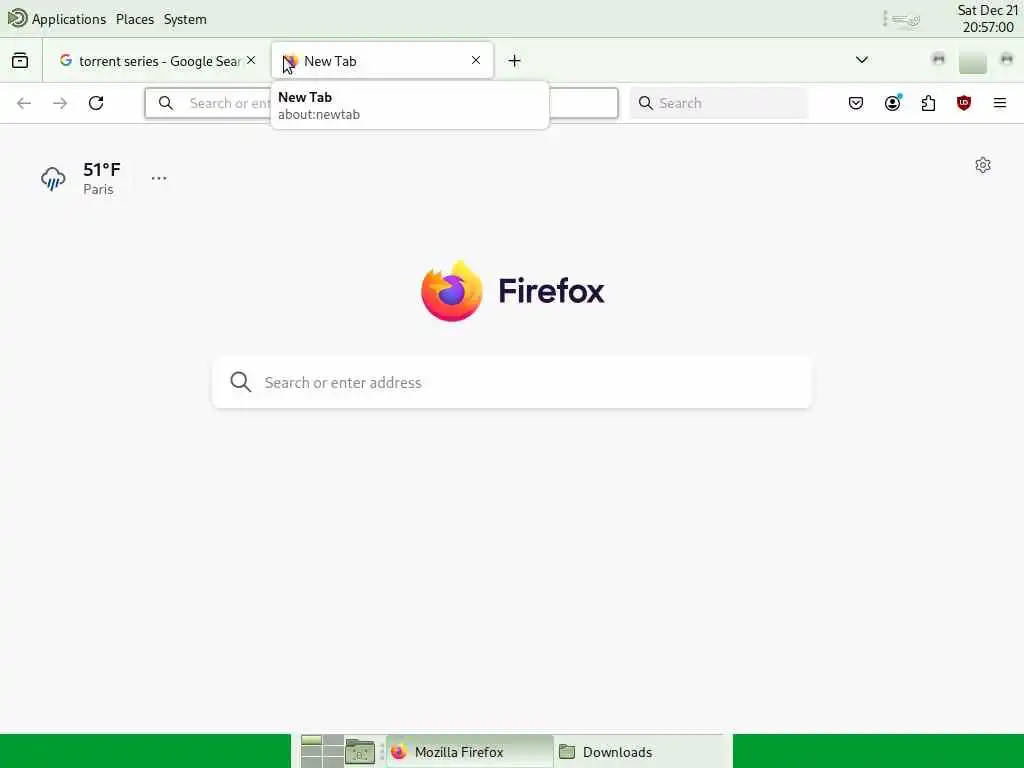1024x768 pixels.
Task: Click the rain cloud weather icon
Action: pos(53,178)
